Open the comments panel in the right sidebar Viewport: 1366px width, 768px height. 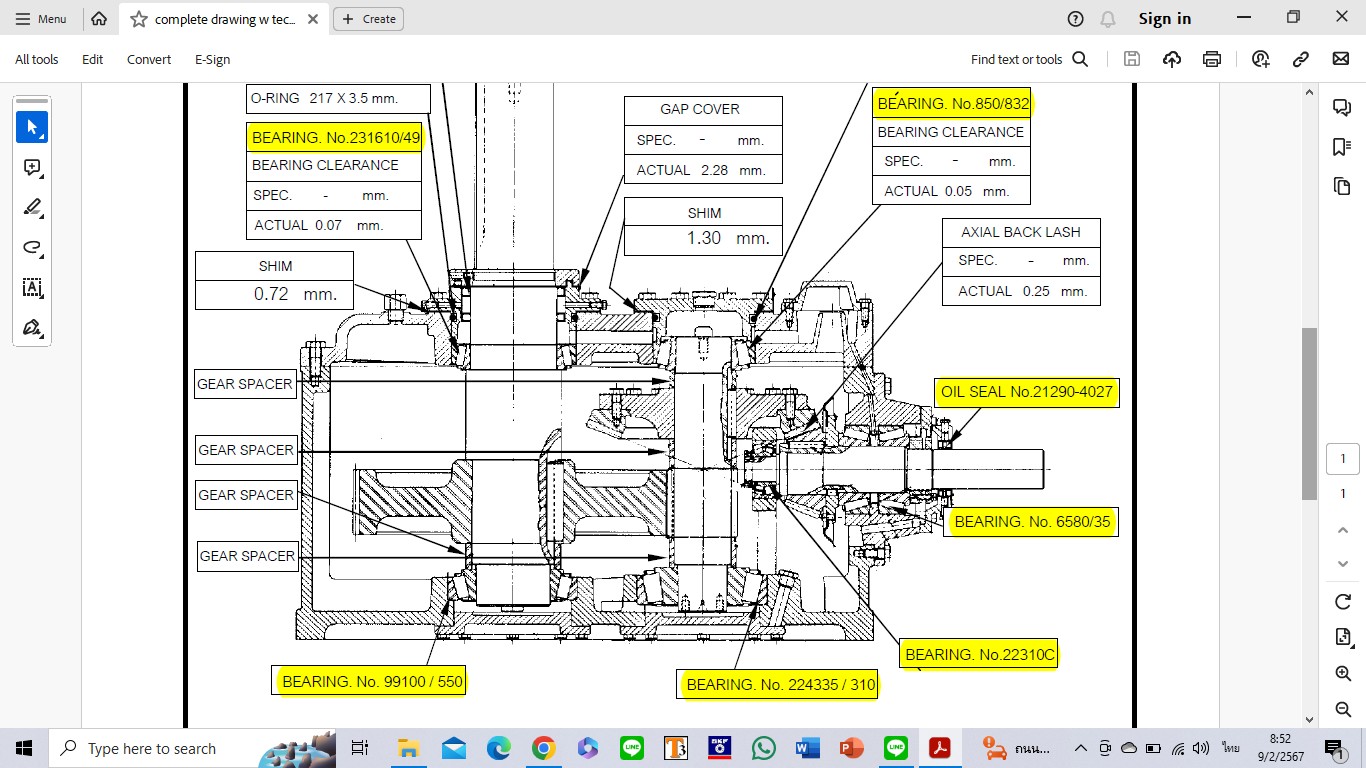1342,108
